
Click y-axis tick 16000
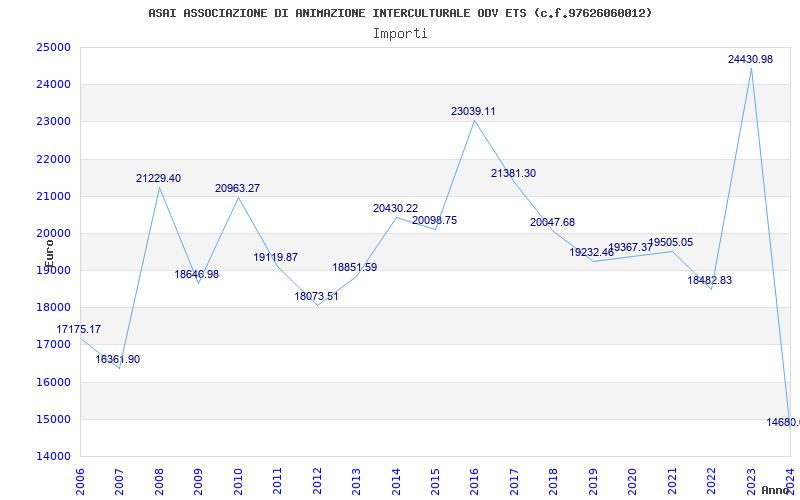tap(53, 382)
